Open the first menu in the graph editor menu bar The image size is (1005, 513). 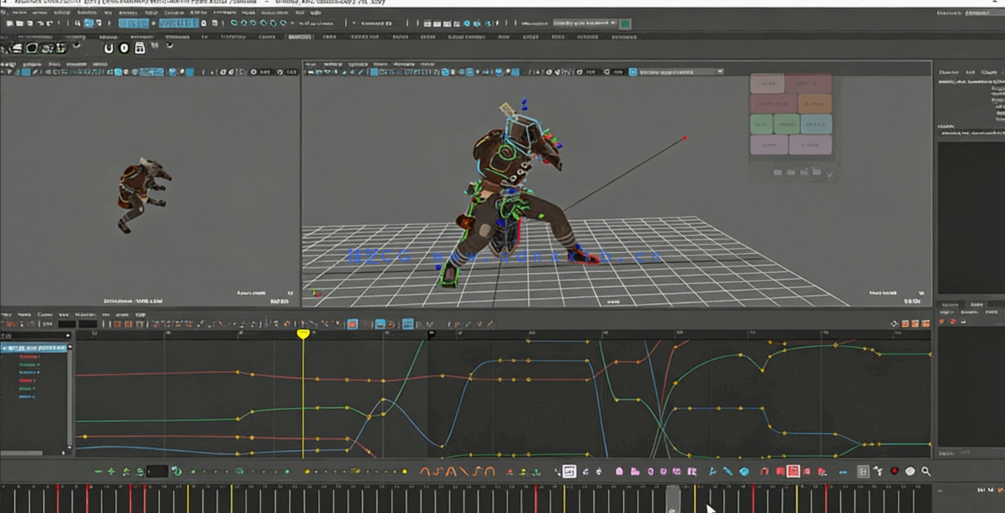coord(8,314)
